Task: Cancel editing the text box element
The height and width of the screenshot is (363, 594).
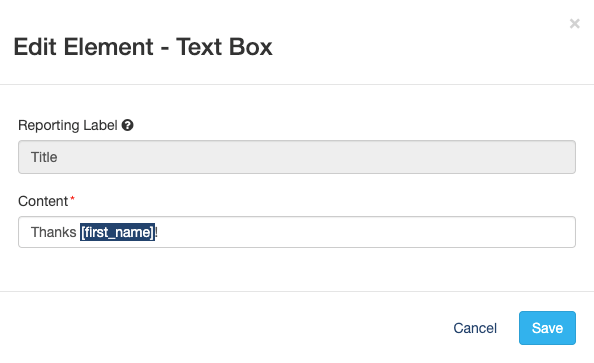Action: coord(475,328)
